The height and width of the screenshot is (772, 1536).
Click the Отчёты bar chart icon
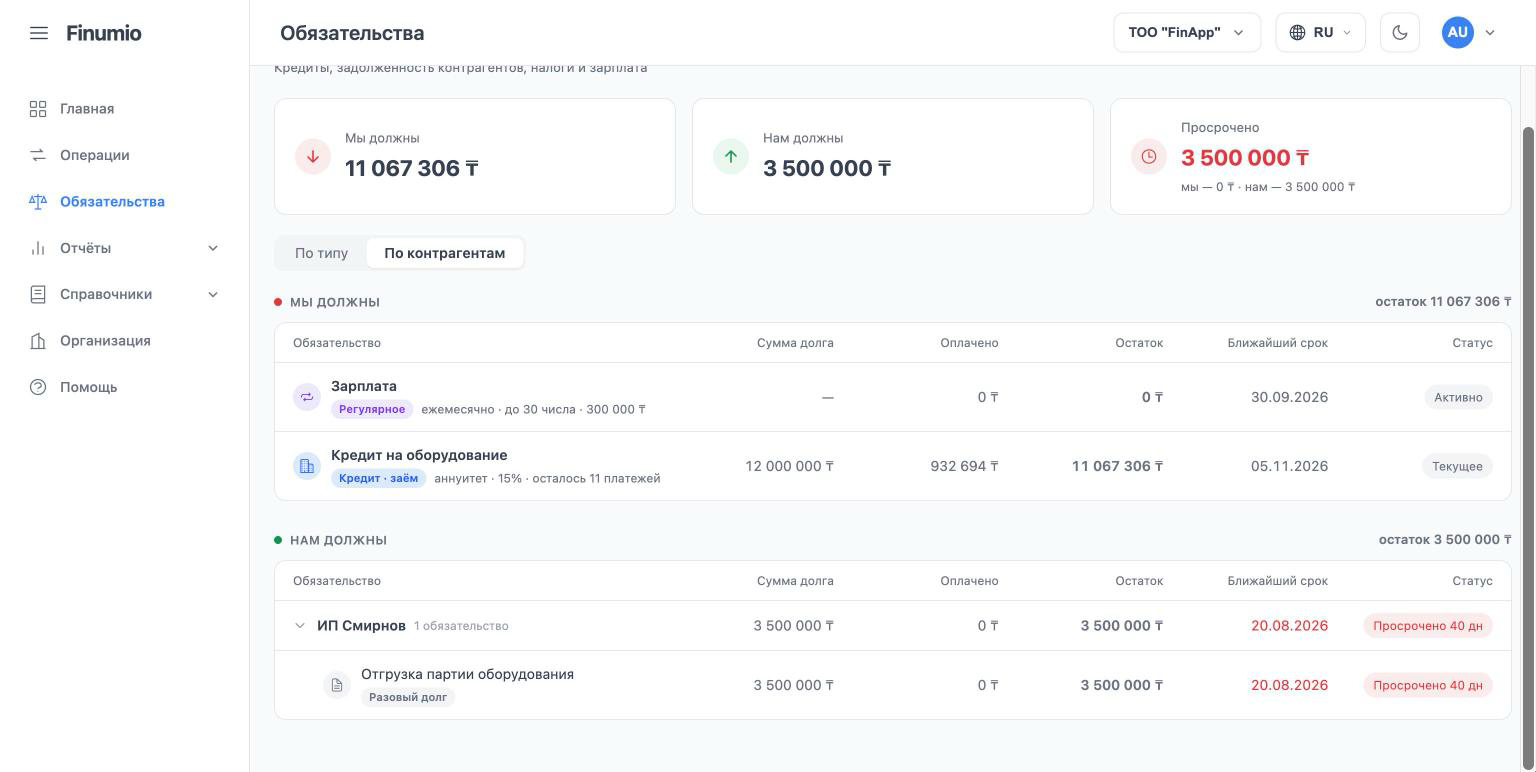[38, 248]
